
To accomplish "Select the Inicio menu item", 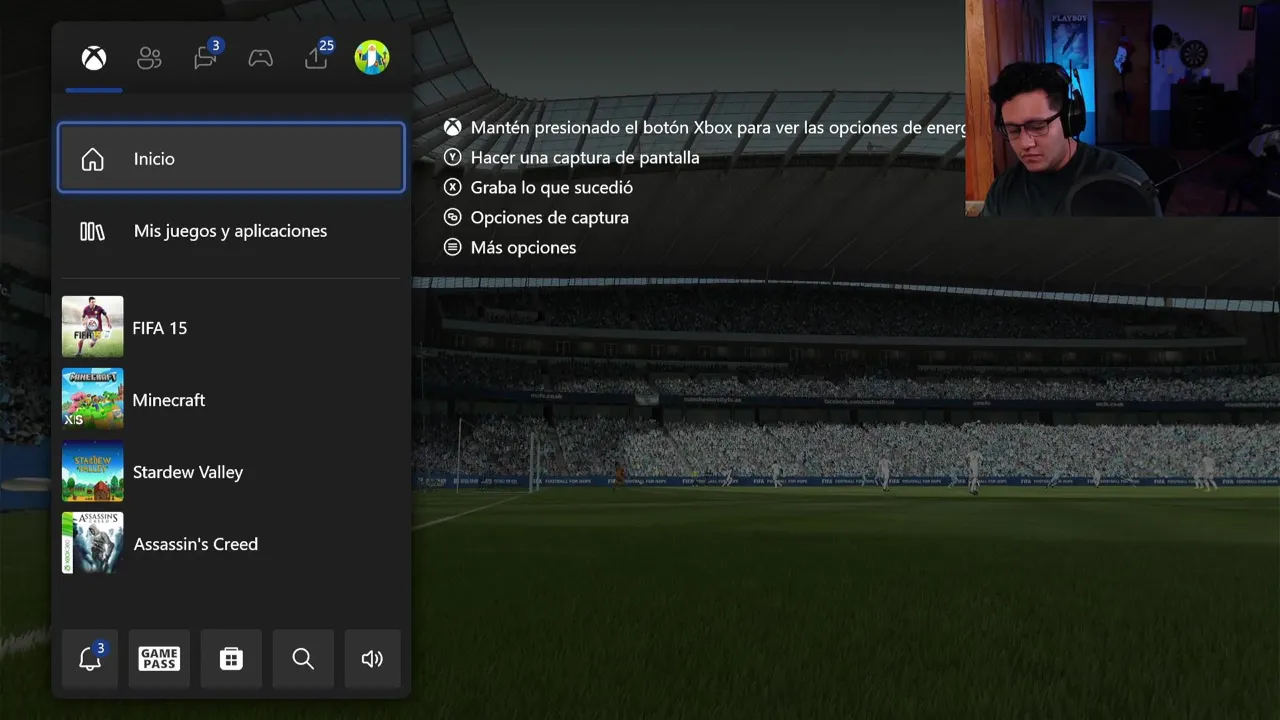I will (231, 158).
